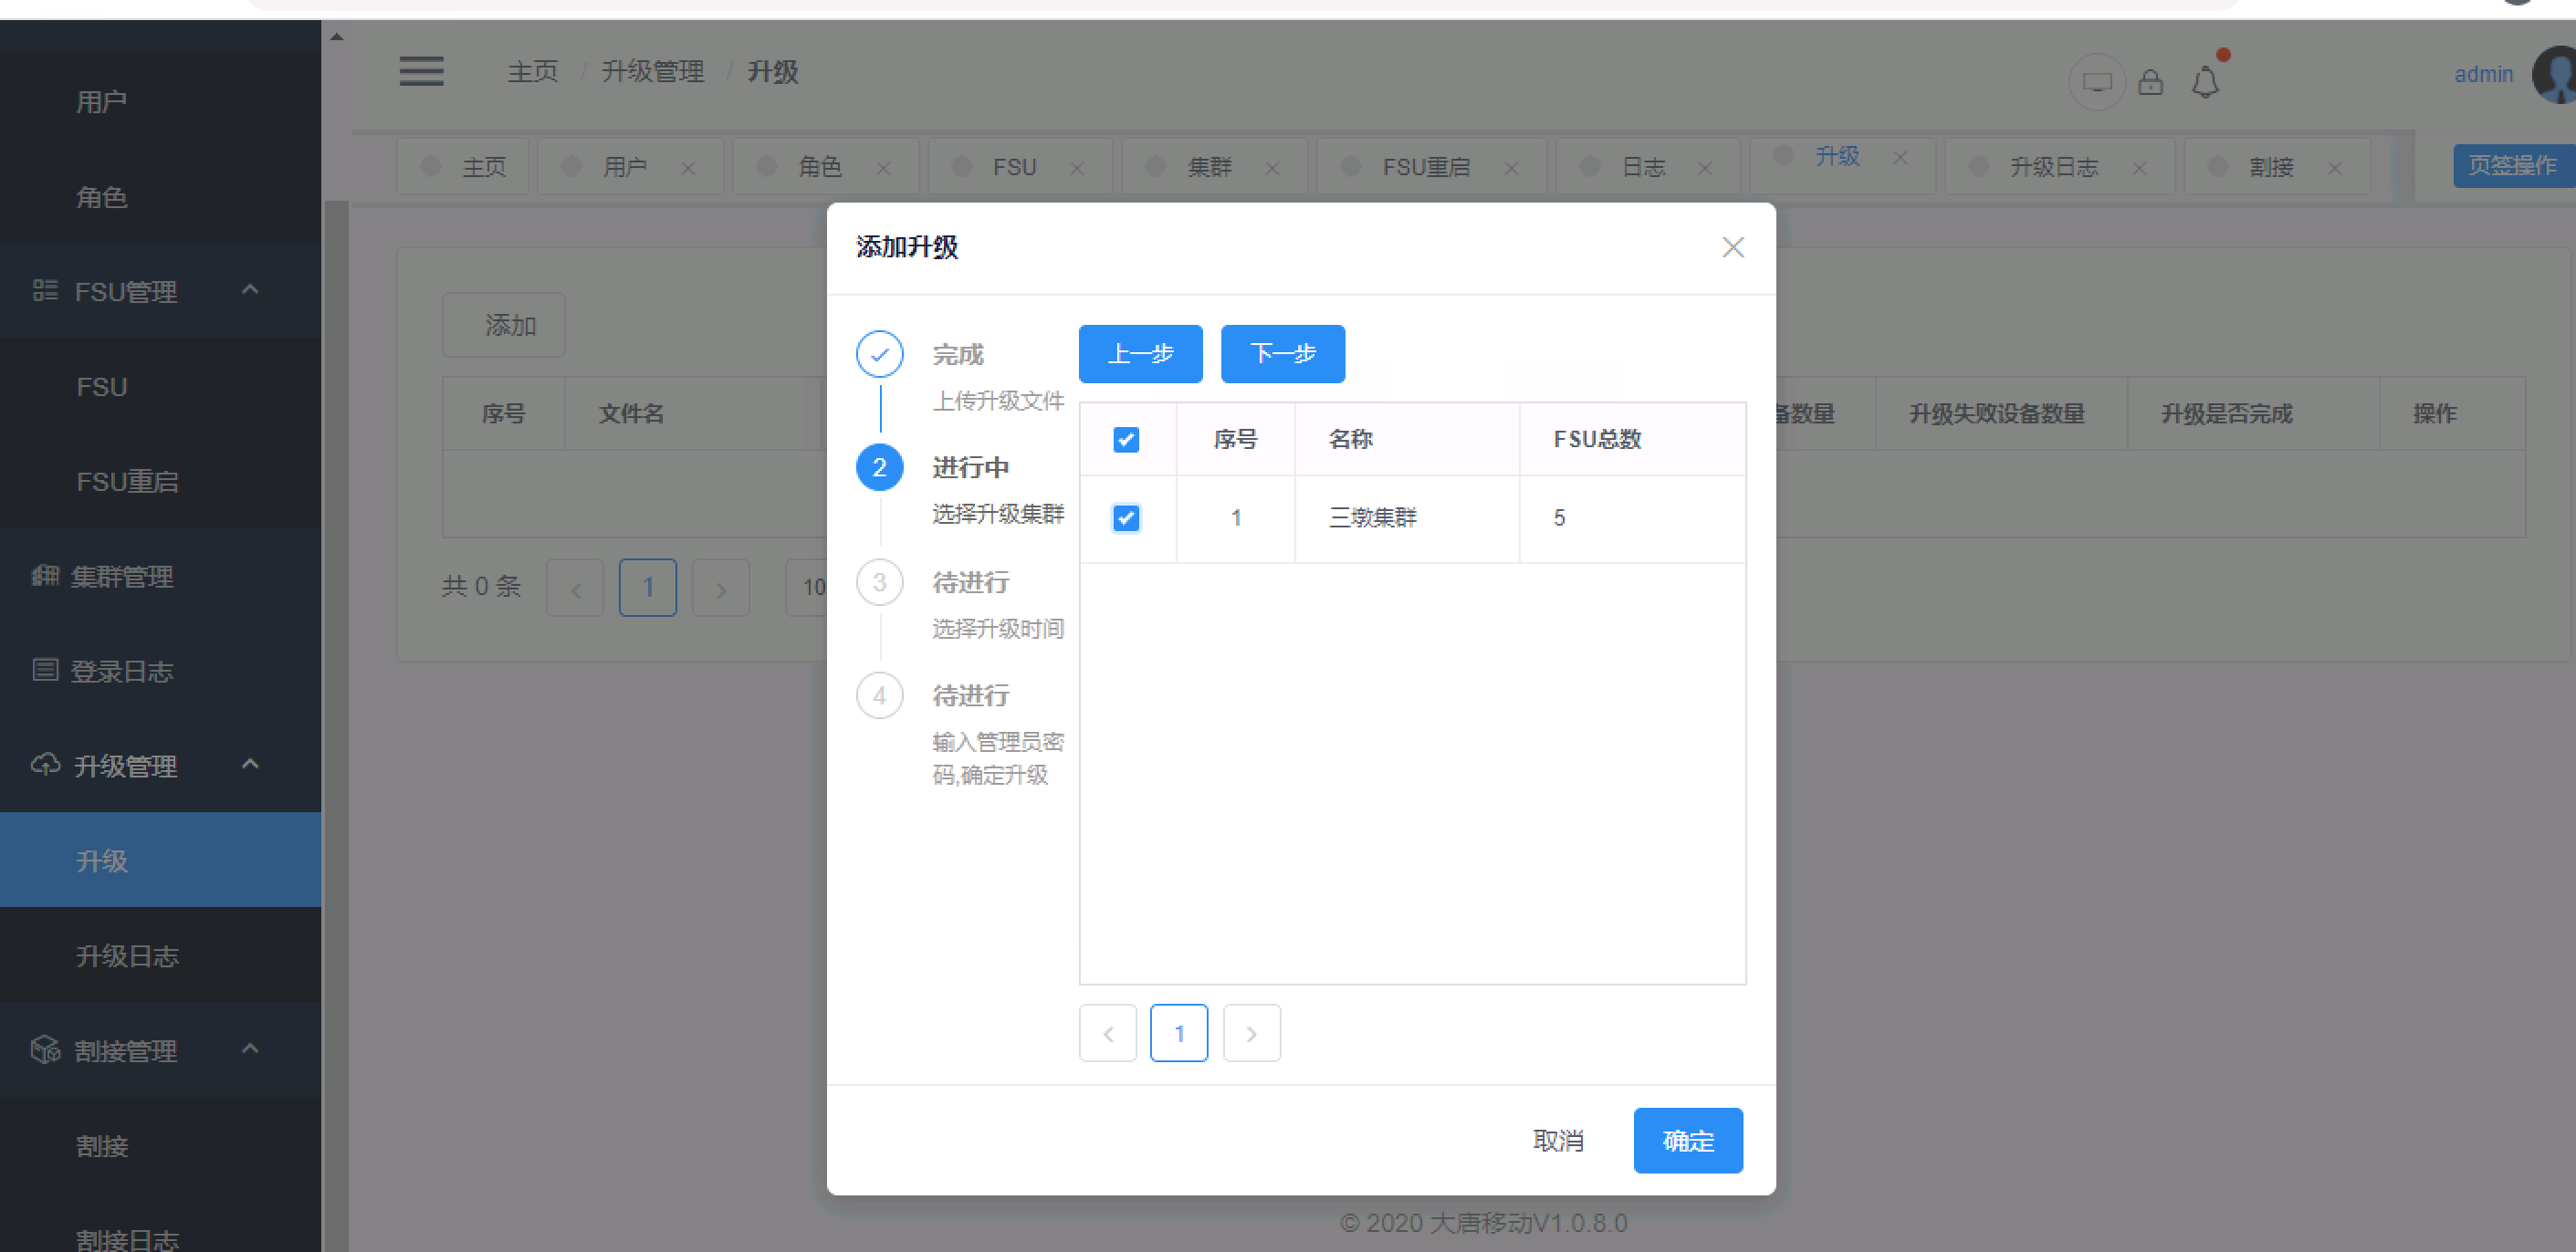Toggle the select-all checkbox in table header
This screenshot has width=2576, height=1252.
[1126, 439]
